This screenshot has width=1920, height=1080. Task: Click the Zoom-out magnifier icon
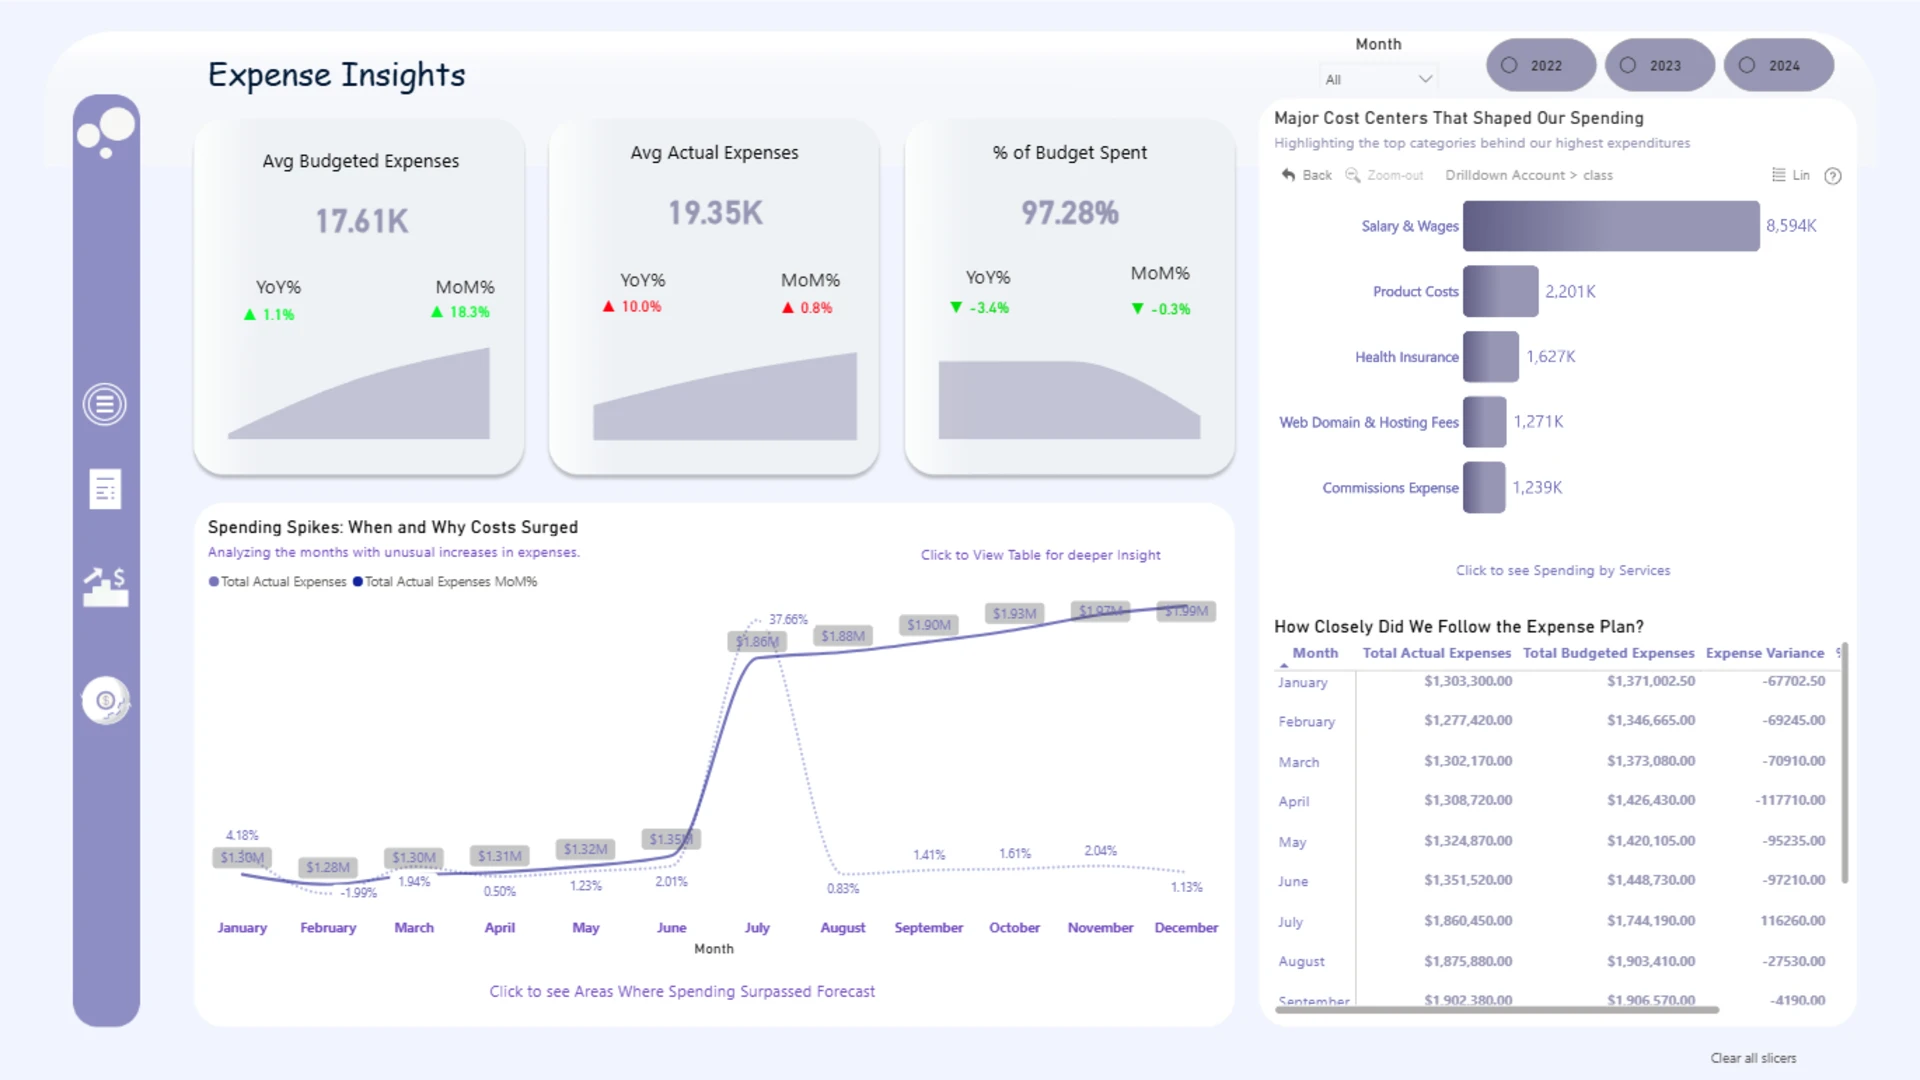pos(1352,175)
